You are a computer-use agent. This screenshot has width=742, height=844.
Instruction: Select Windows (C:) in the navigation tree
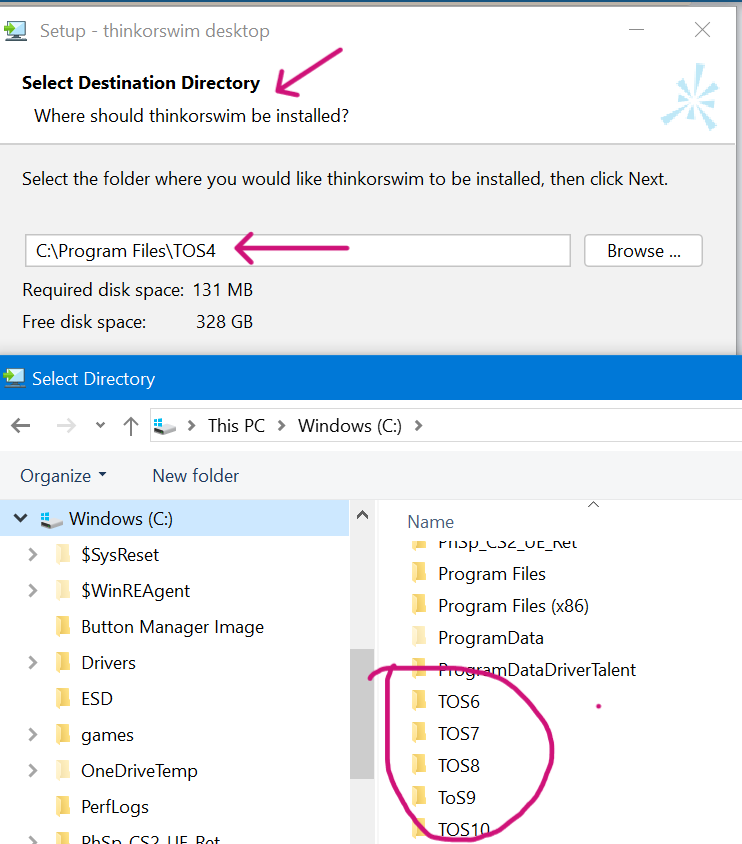[121, 519]
